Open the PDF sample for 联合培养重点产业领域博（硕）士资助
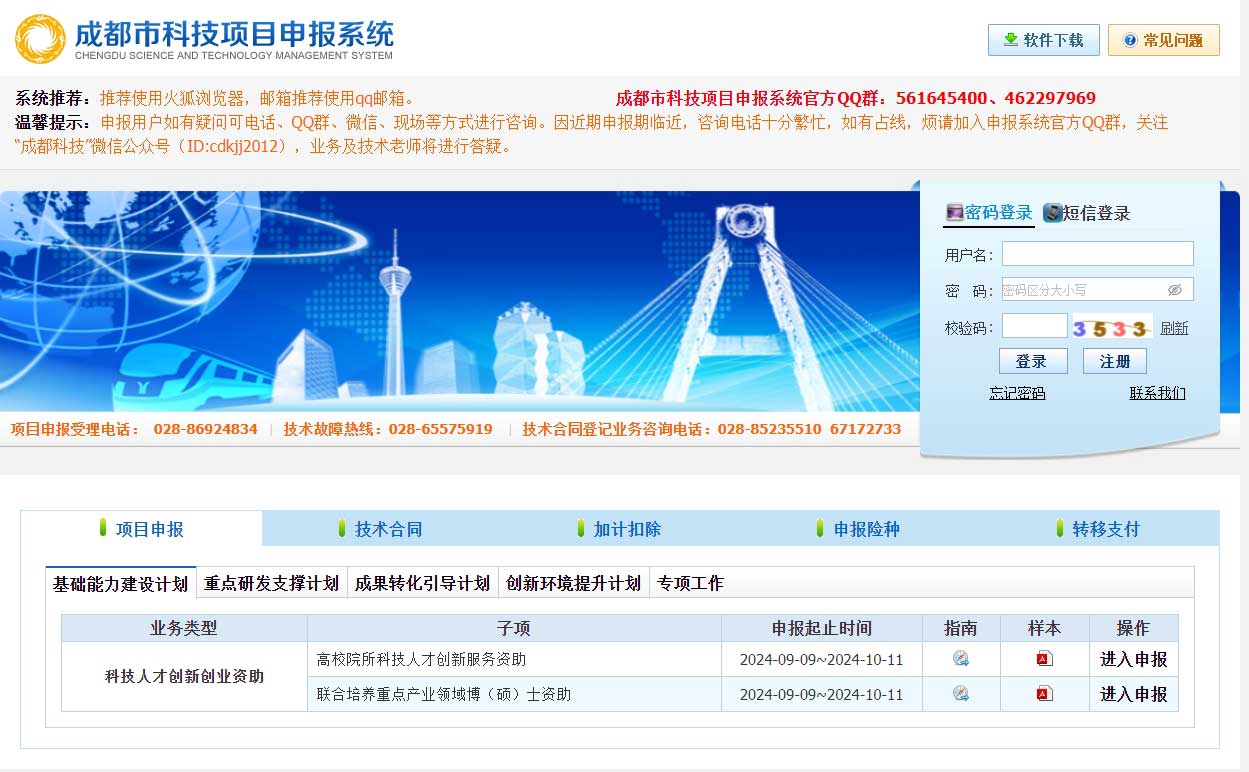This screenshot has width=1249, height=772. click(x=1044, y=693)
